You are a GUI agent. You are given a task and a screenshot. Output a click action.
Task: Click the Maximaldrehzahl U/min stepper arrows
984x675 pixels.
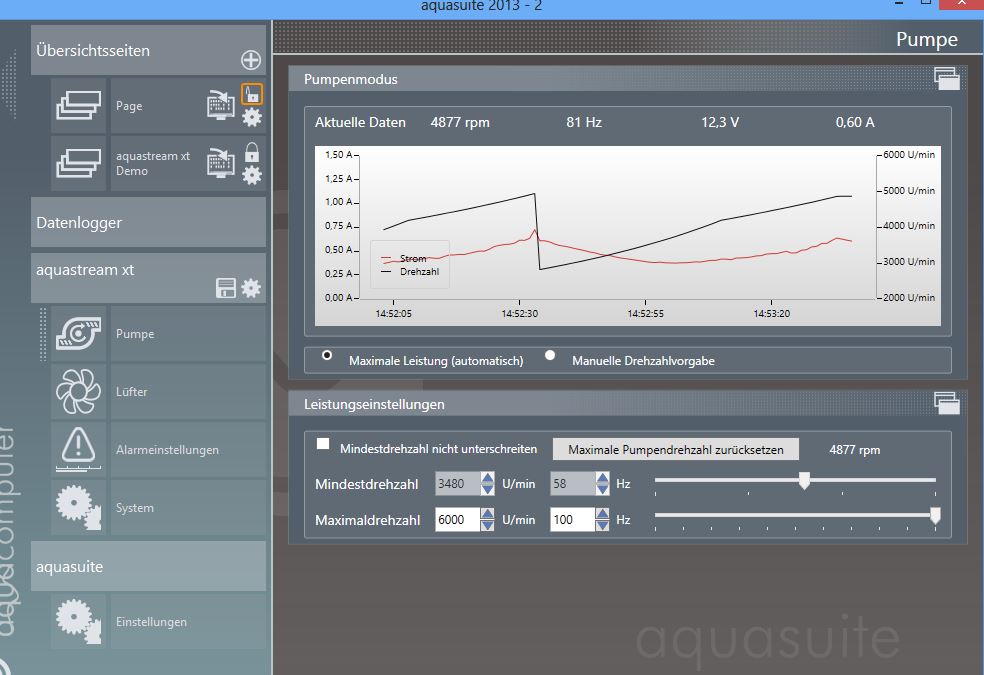coord(487,520)
